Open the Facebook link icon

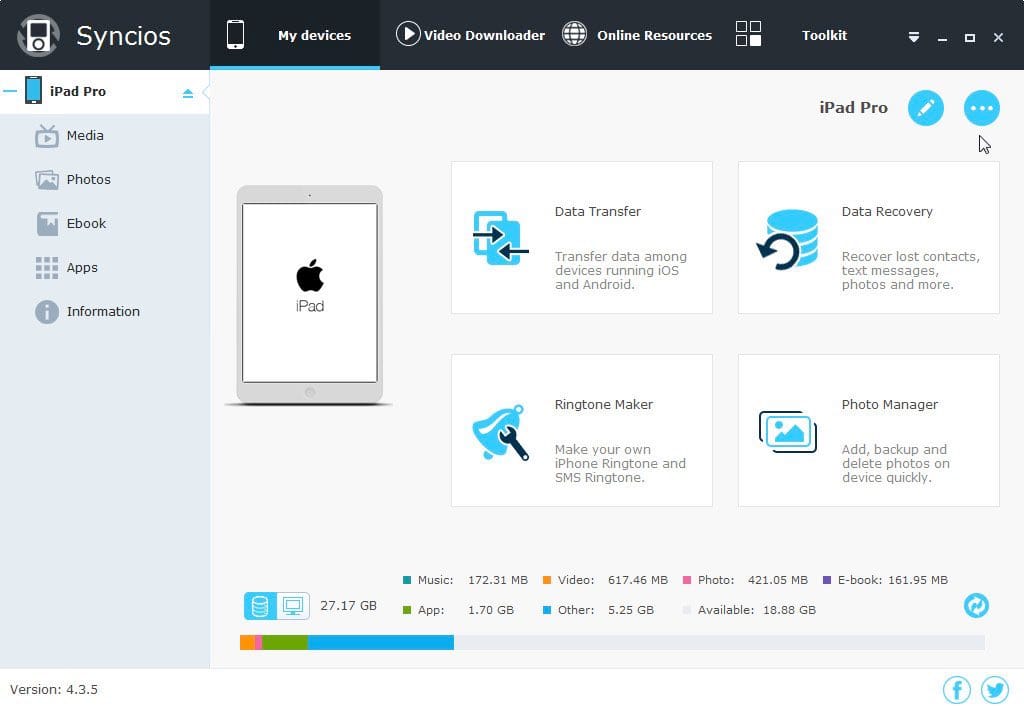(957, 690)
